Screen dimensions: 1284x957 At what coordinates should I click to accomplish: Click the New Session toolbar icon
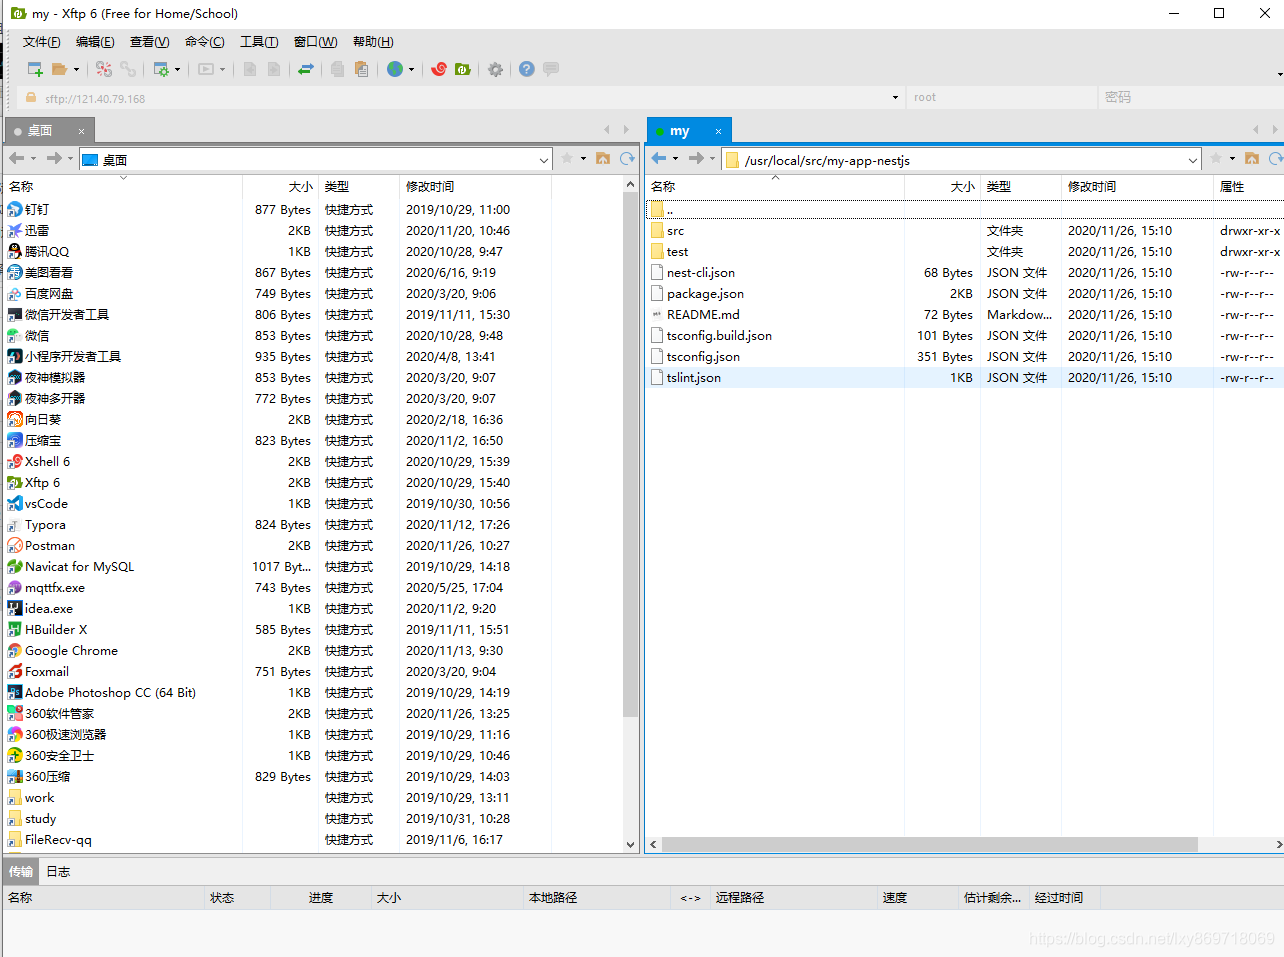pos(35,69)
